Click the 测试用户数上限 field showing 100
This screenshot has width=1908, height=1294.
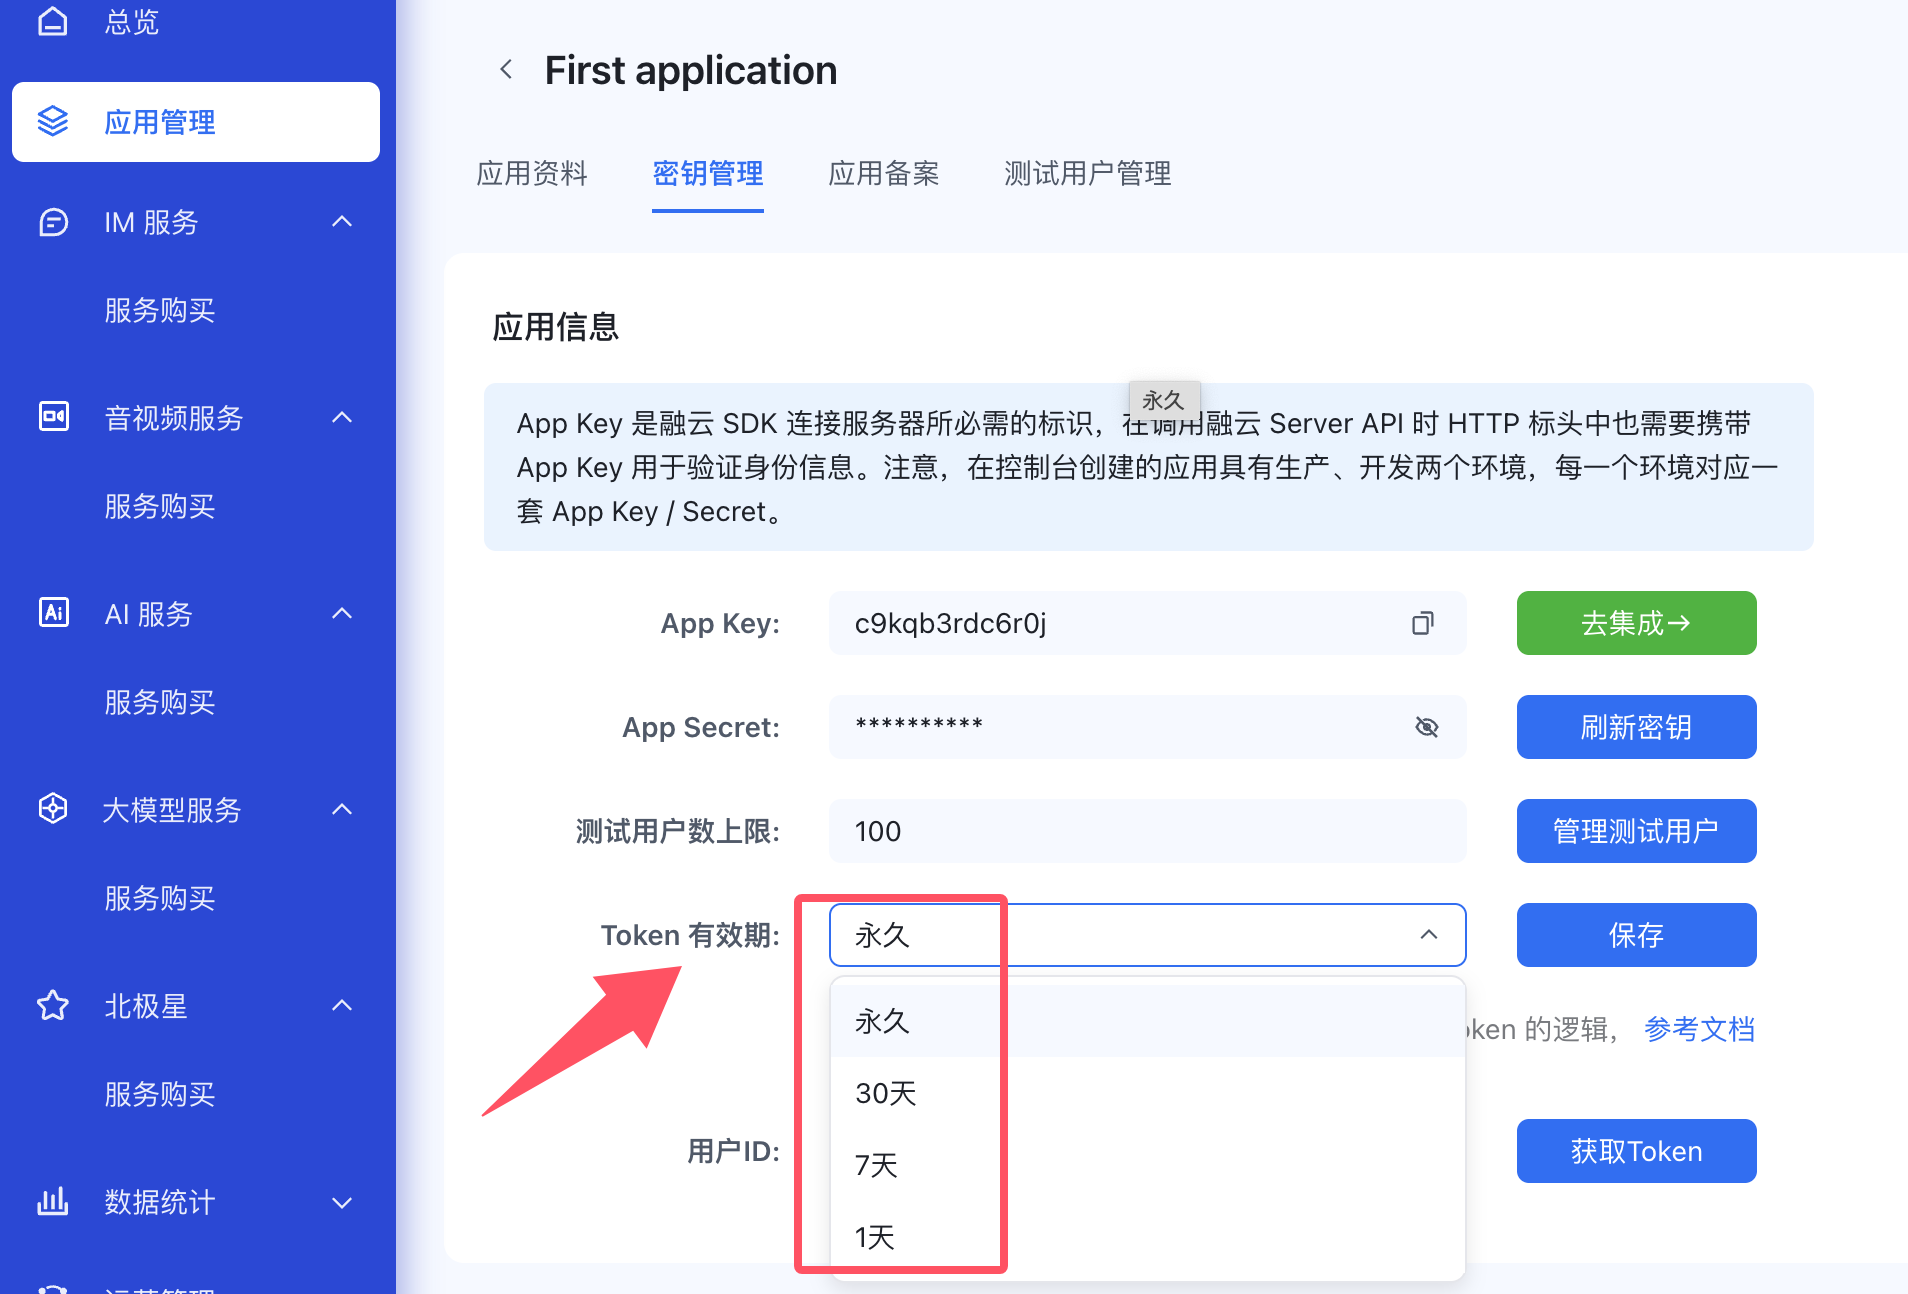tap(1148, 831)
